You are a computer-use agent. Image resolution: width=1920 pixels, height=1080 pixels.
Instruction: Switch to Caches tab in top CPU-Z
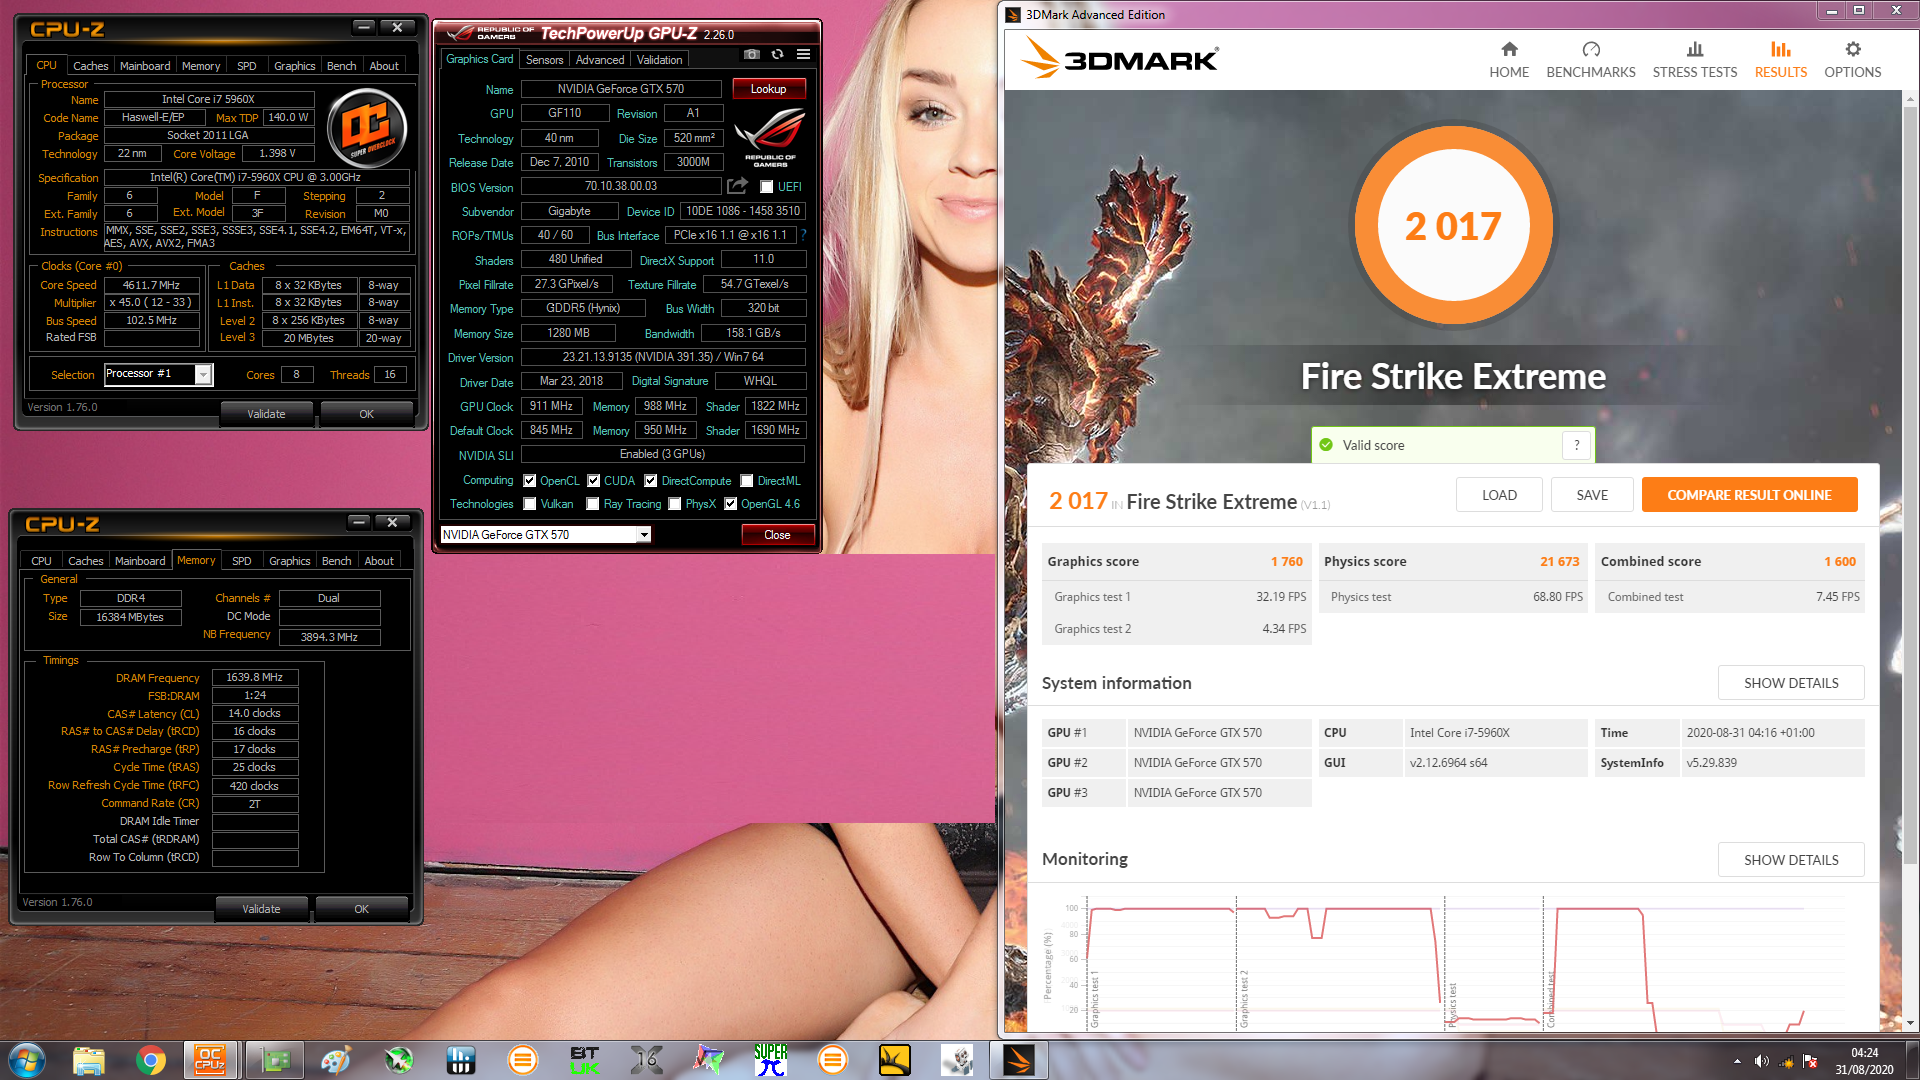(90, 66)
